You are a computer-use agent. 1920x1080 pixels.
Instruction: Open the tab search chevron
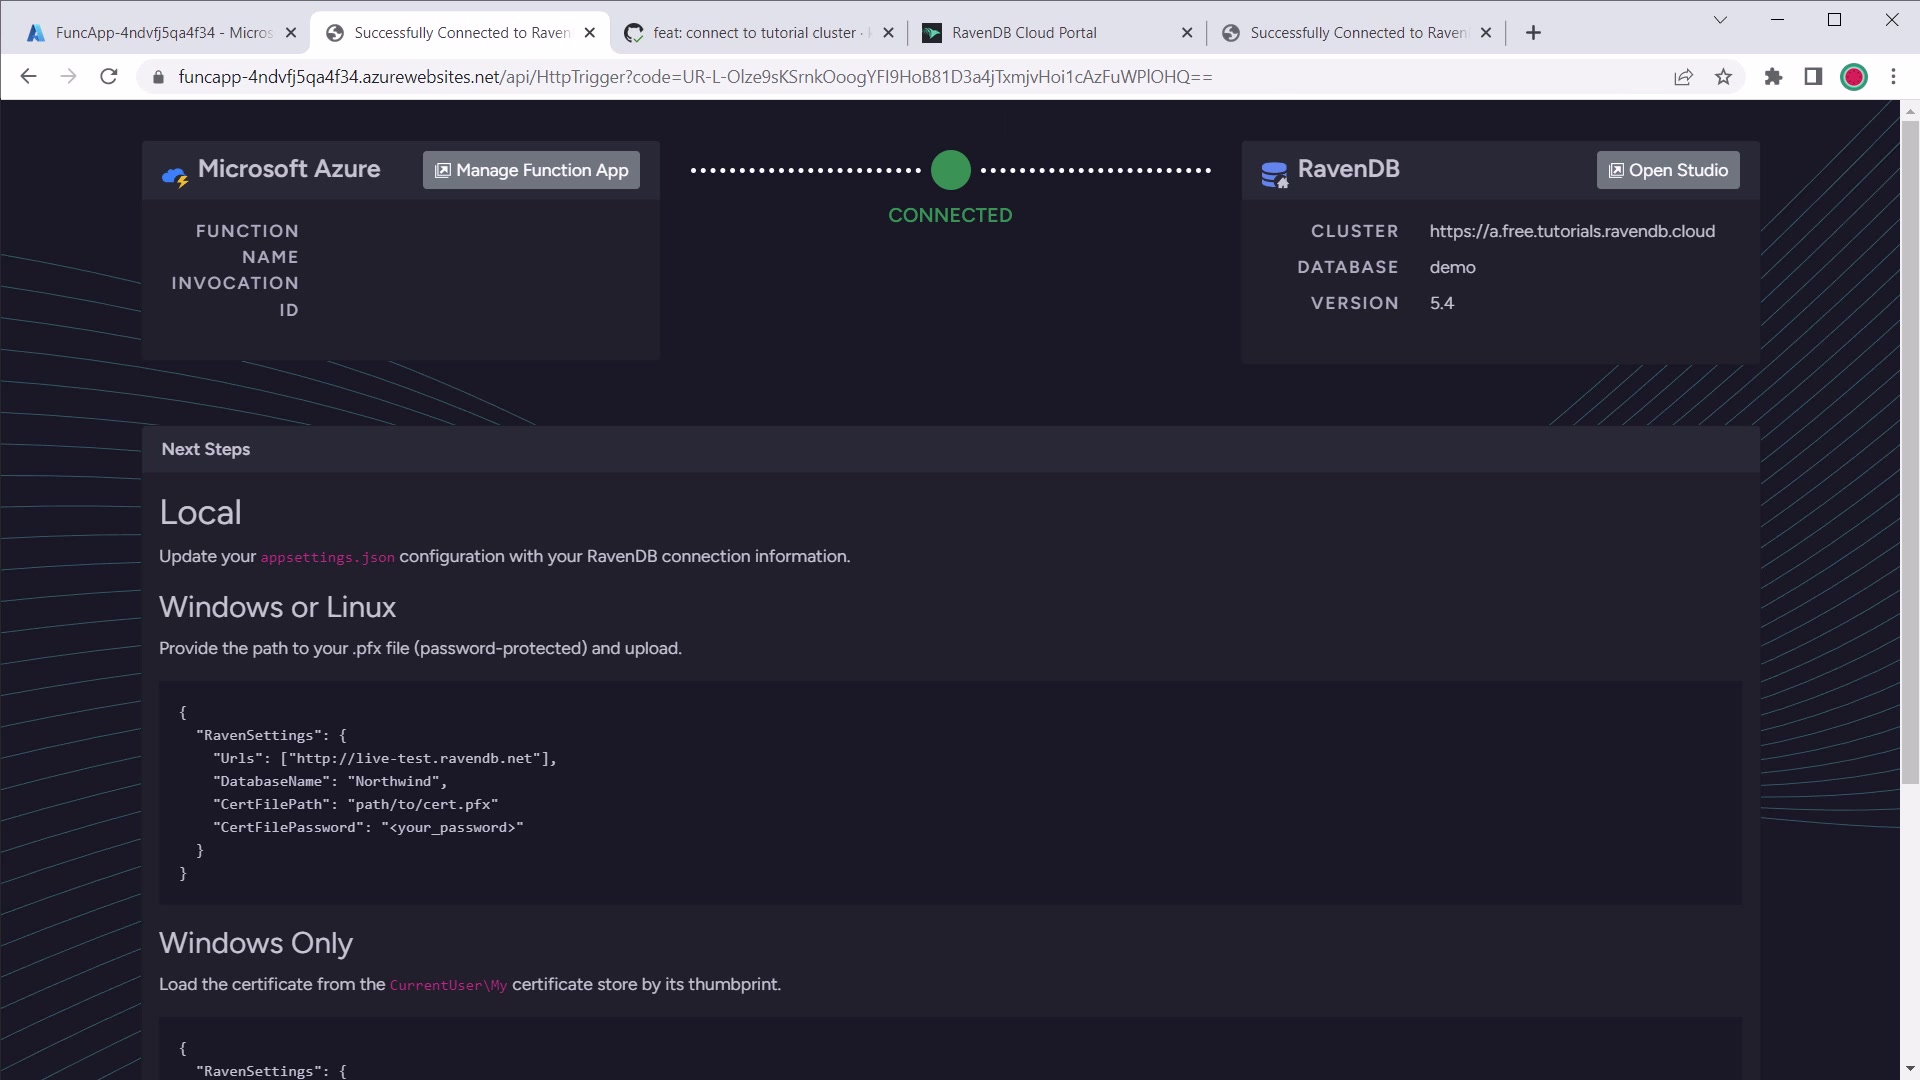[1720, 20]
